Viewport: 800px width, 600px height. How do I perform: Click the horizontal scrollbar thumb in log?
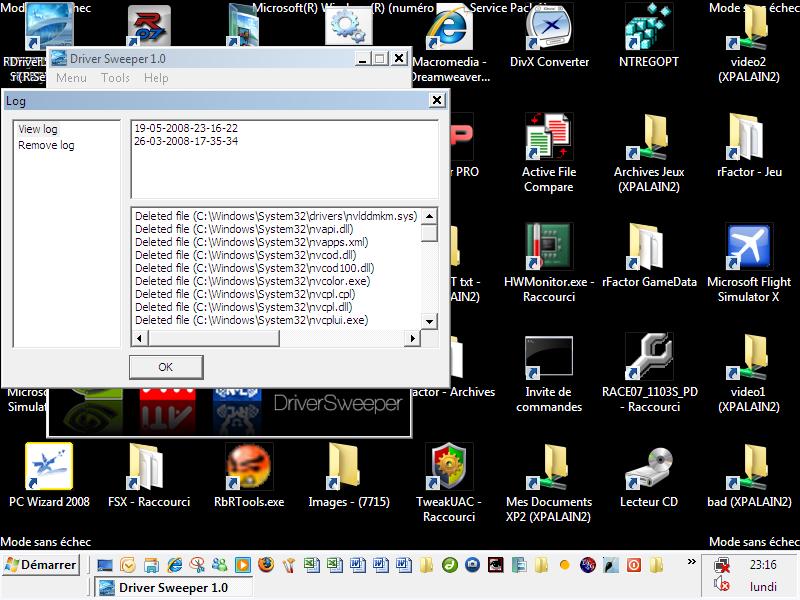(x=214, y=338)
